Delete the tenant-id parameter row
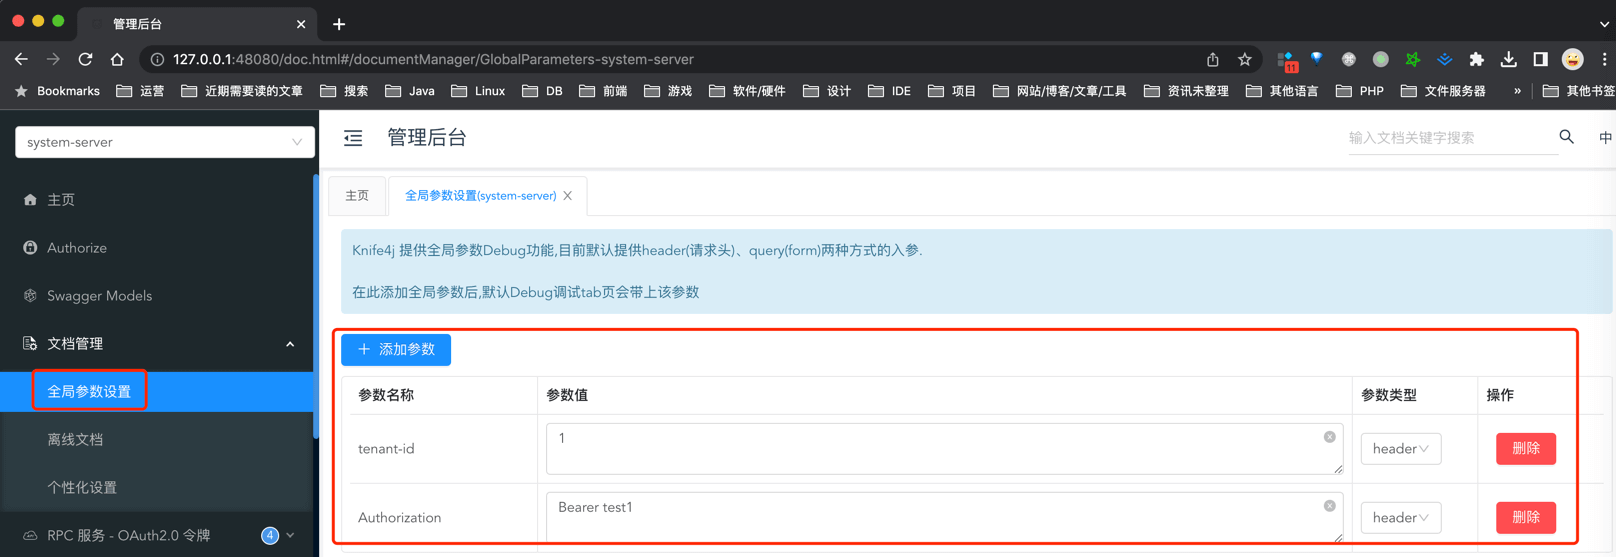This screenshot has height=557, width=1616. [1525, 449]
